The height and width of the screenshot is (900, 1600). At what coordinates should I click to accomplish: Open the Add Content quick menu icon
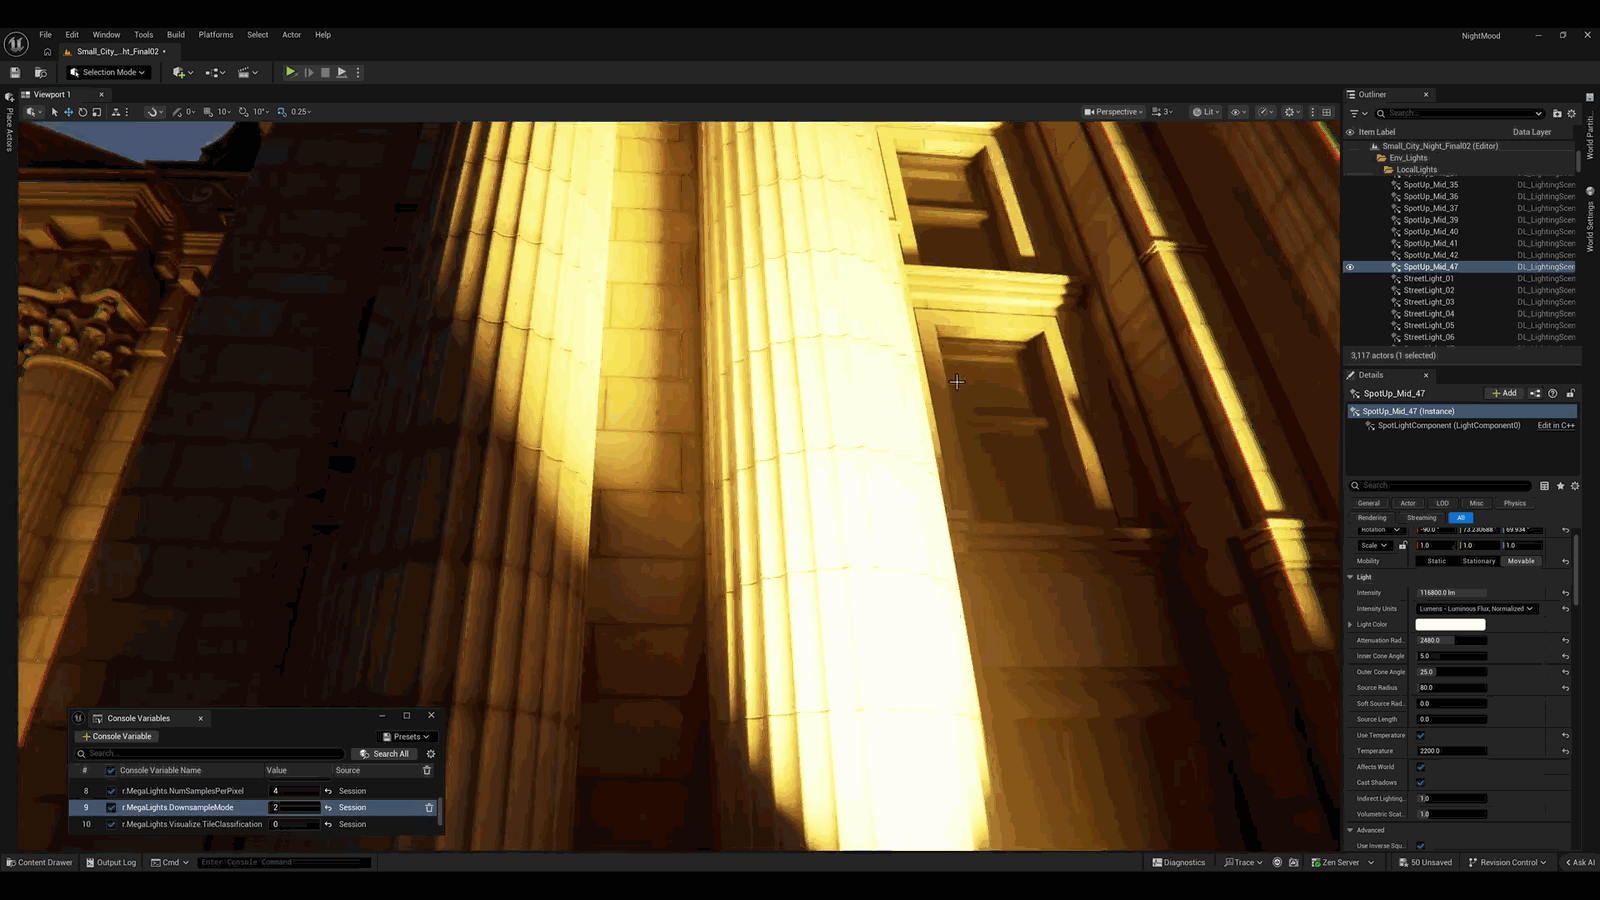[182, 72]
